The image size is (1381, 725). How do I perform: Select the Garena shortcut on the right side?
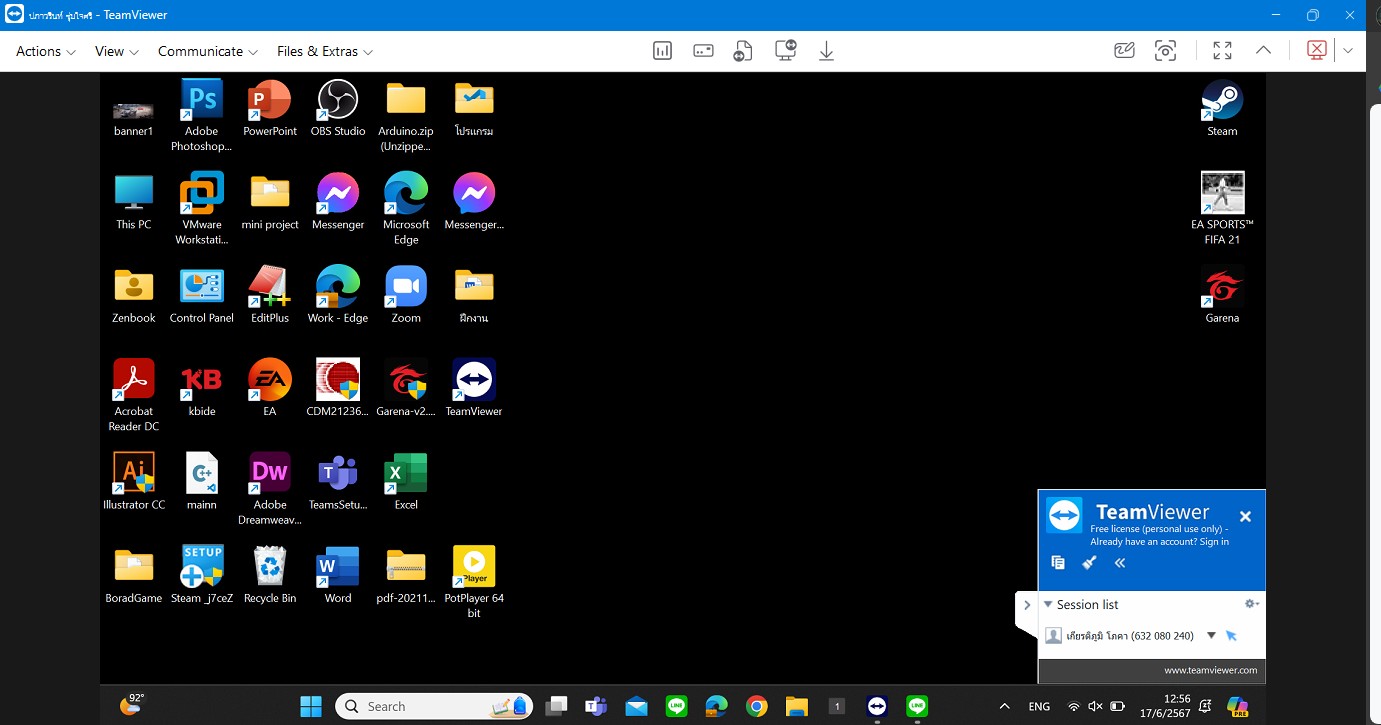point(1222,295)
